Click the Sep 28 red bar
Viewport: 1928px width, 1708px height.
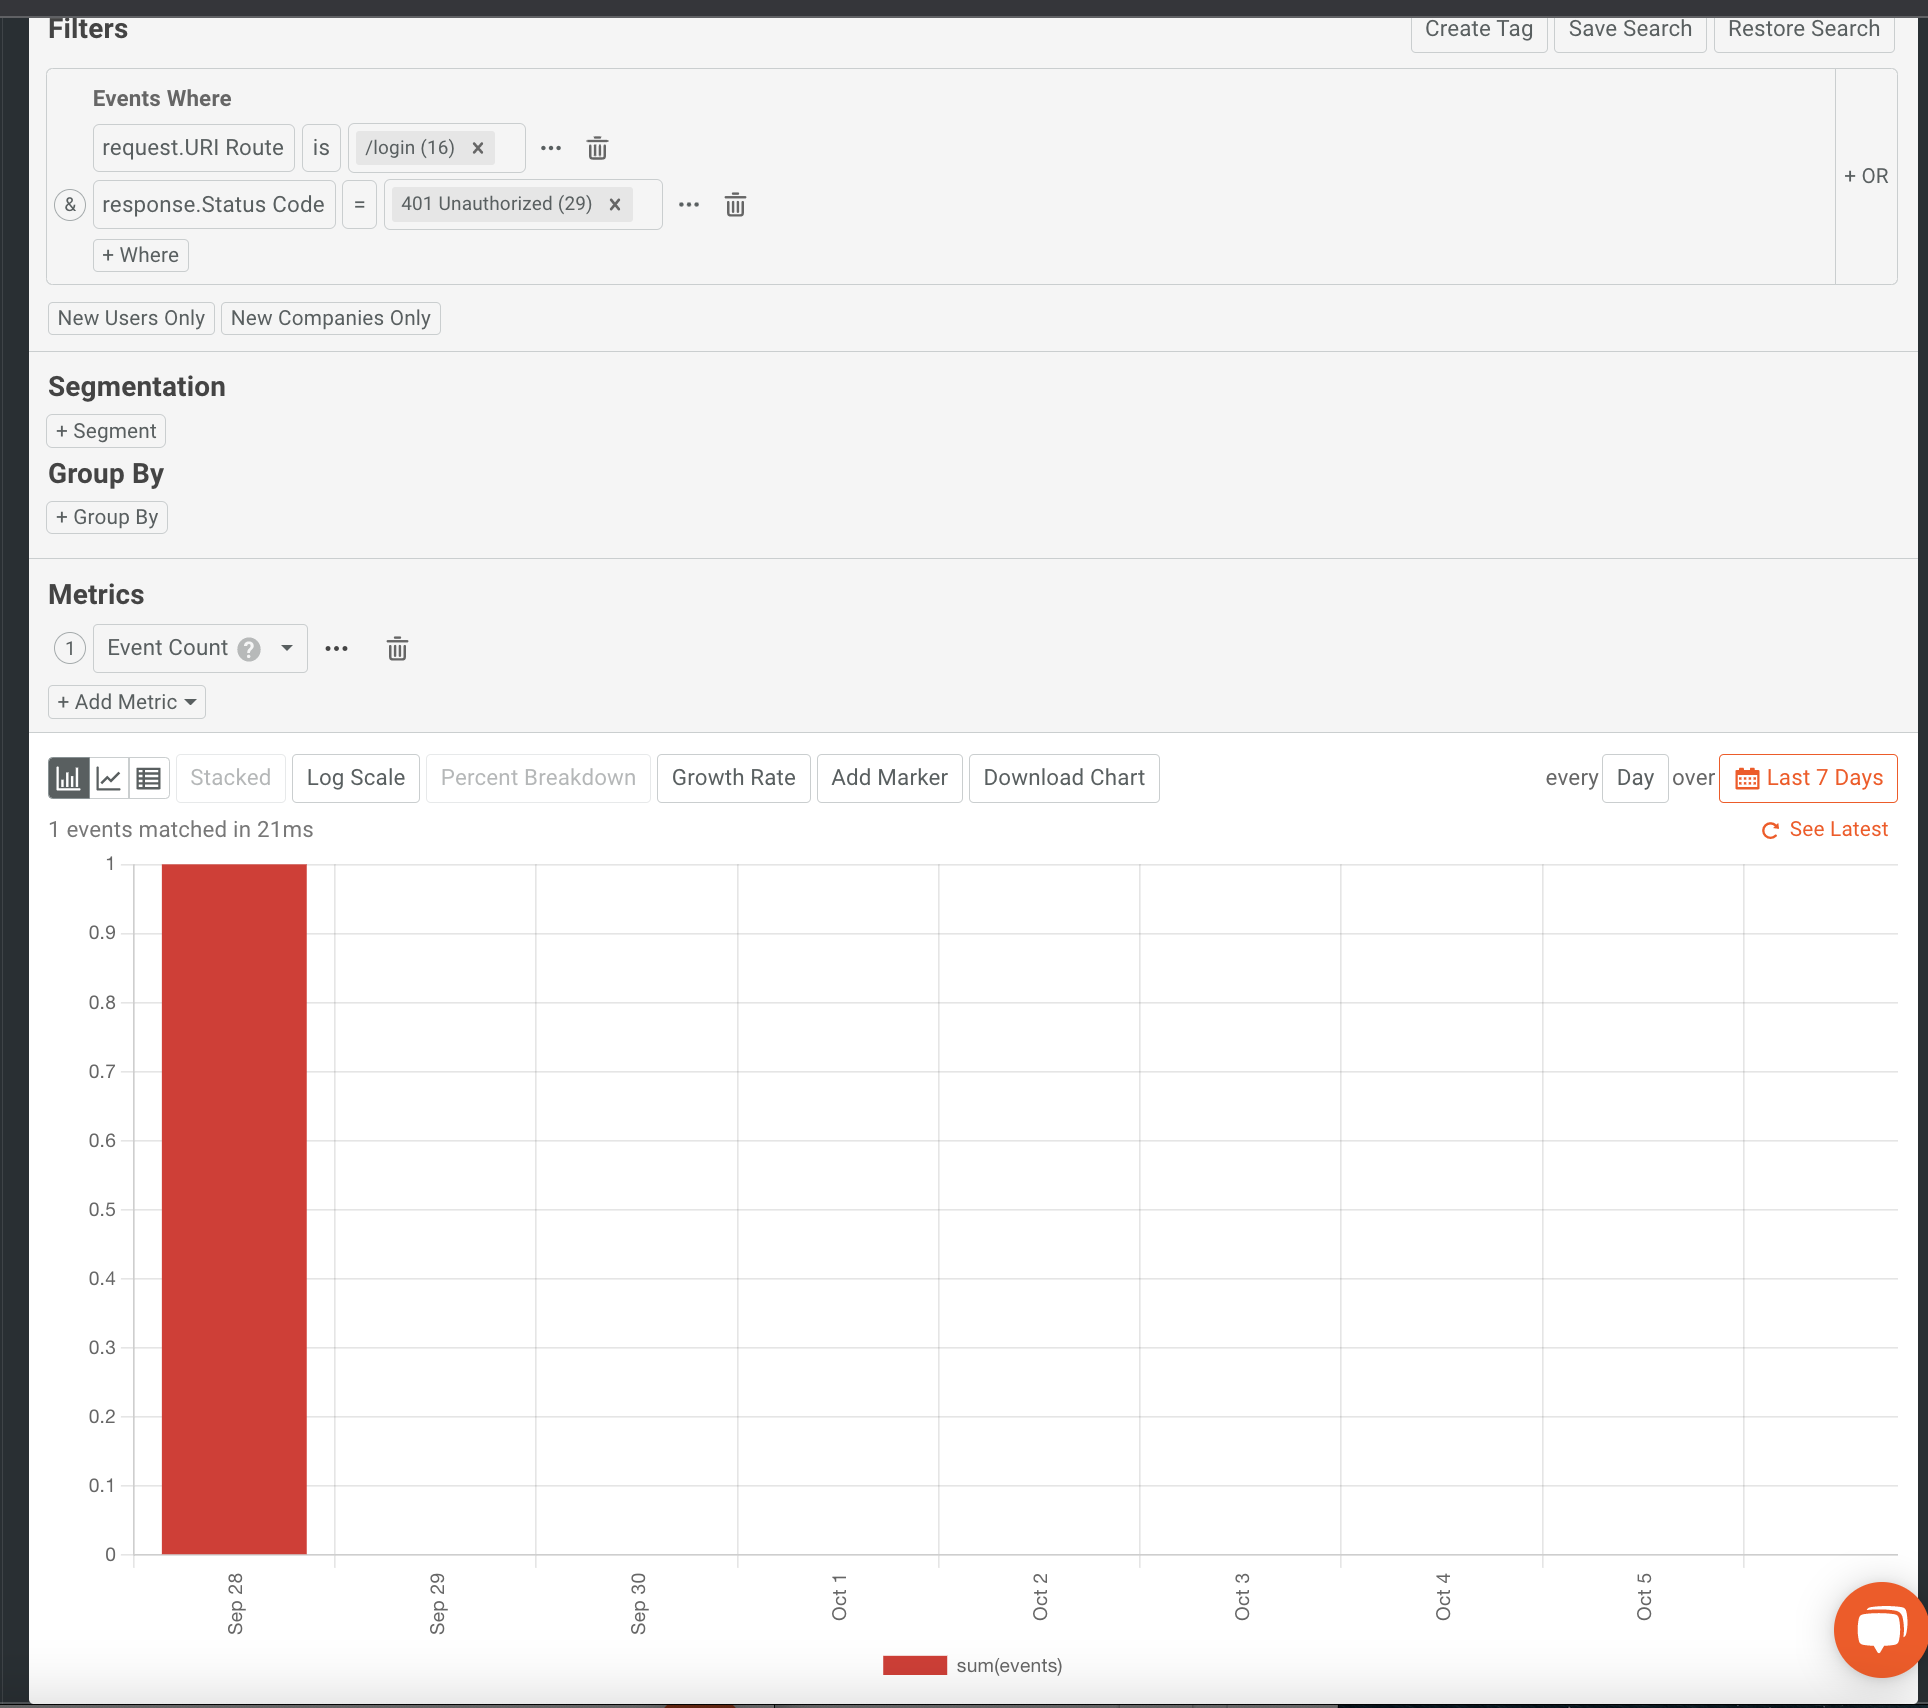234,1208
